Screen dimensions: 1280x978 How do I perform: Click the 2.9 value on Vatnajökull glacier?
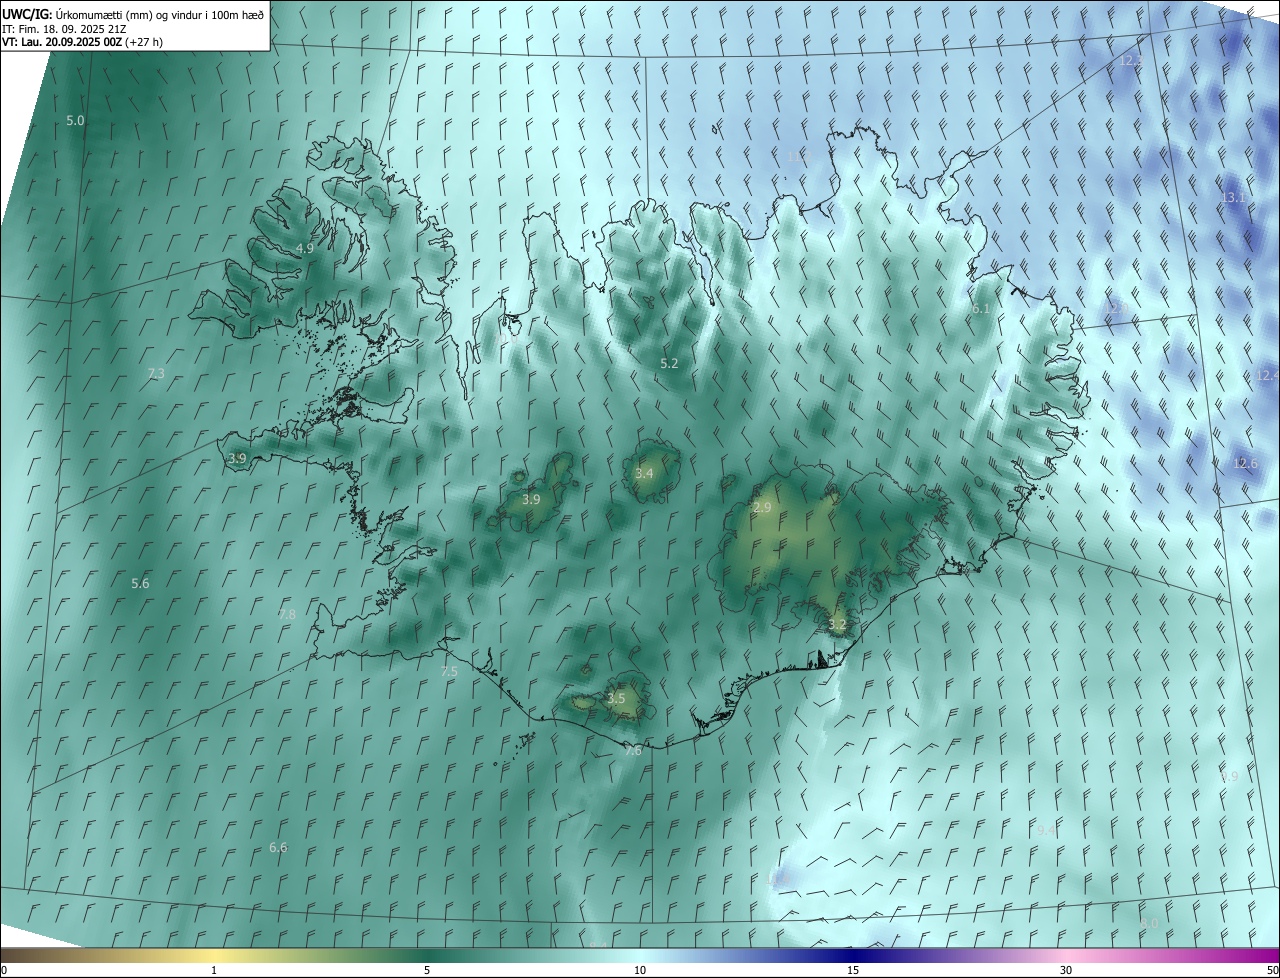coord(762,508)
